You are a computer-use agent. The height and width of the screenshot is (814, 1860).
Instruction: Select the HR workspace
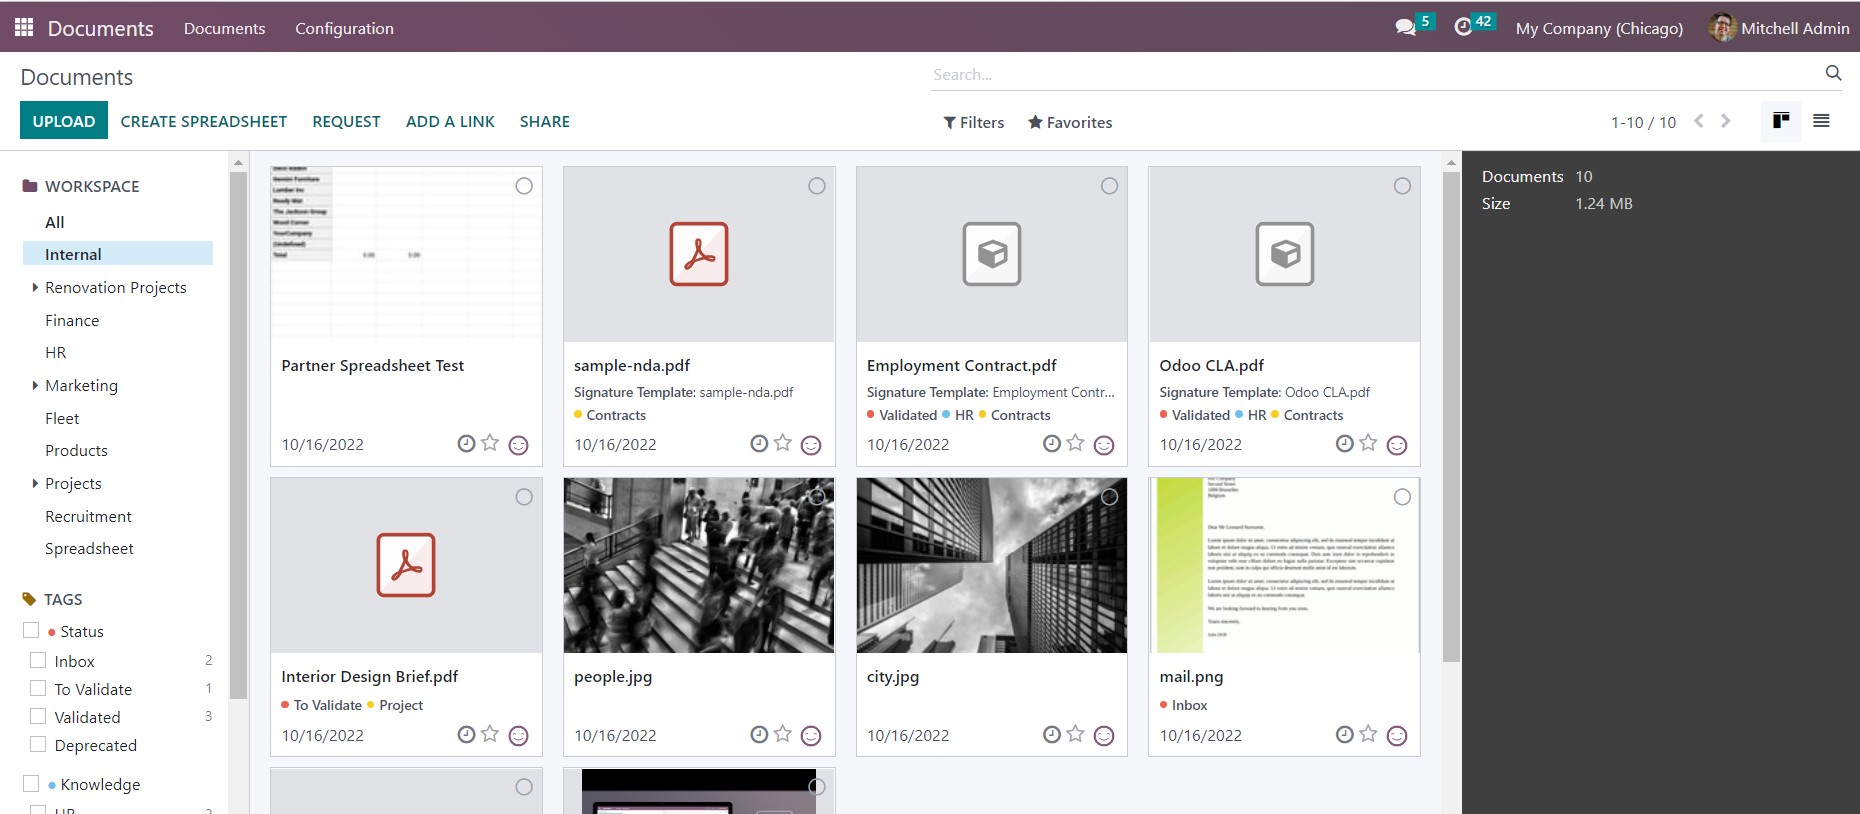point(56,352)
